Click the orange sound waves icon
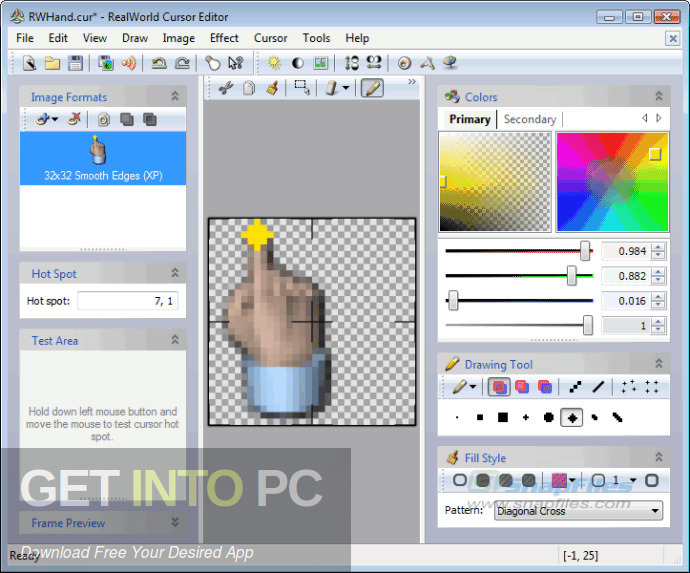The width and height of the screenshot is (690, 573). pos(129,63)
